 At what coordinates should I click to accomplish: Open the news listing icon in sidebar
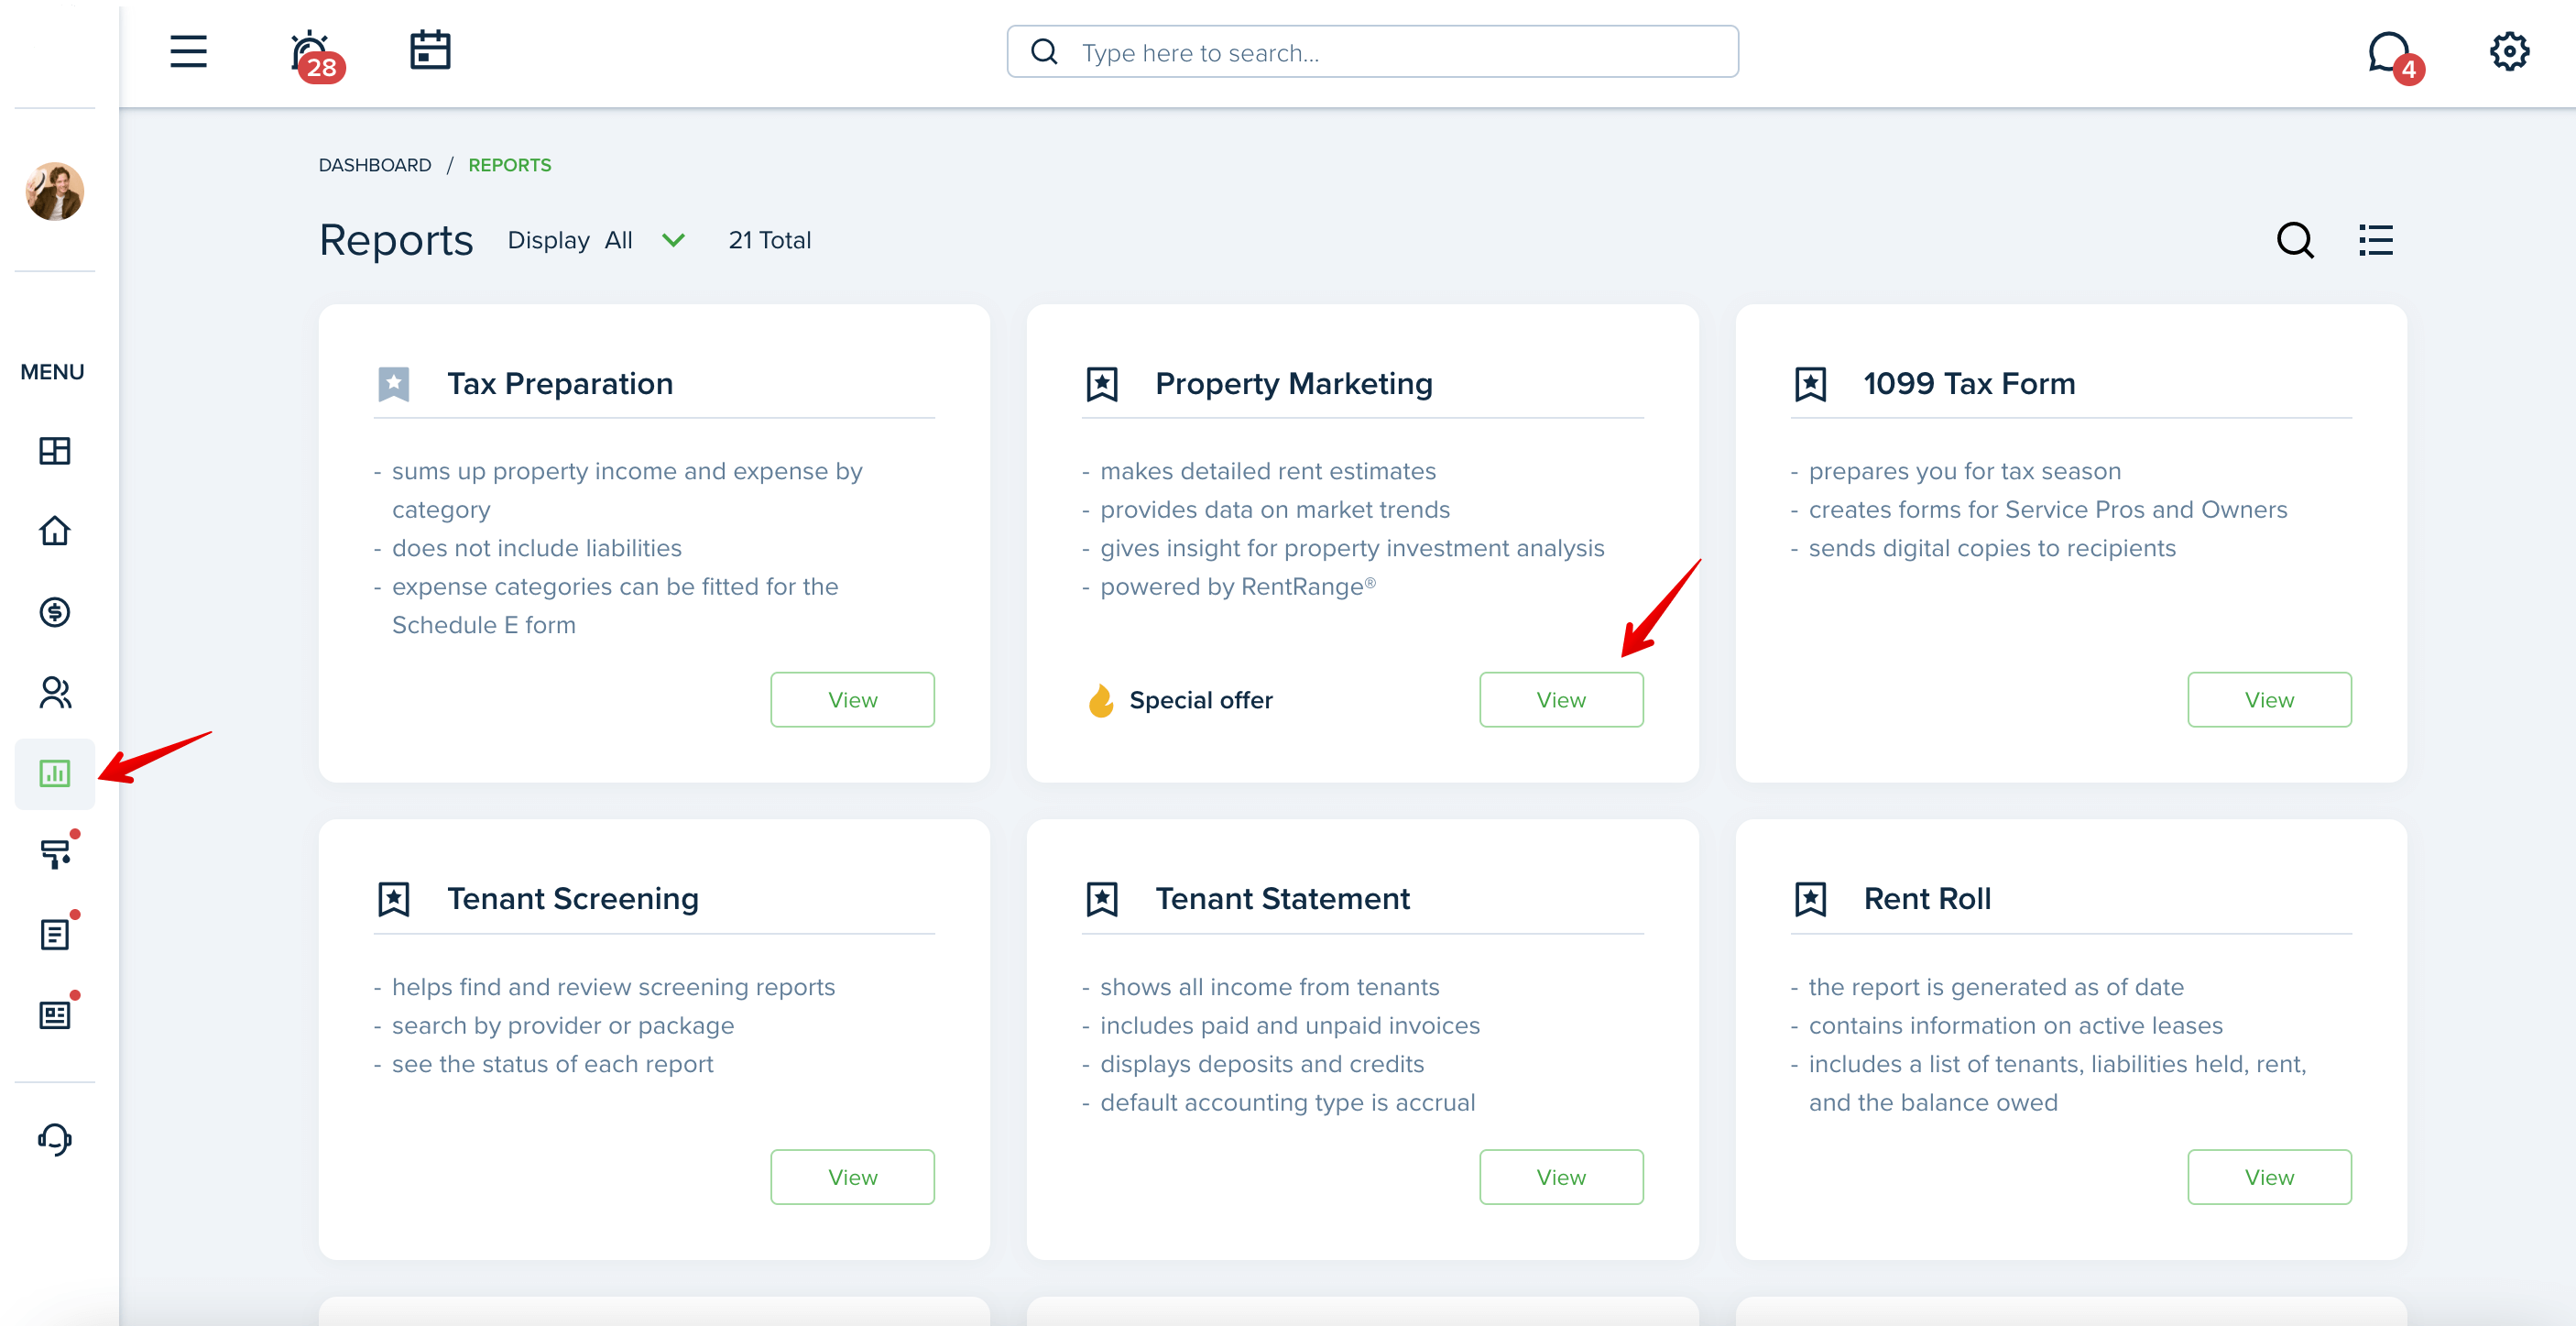[54, 1015]
